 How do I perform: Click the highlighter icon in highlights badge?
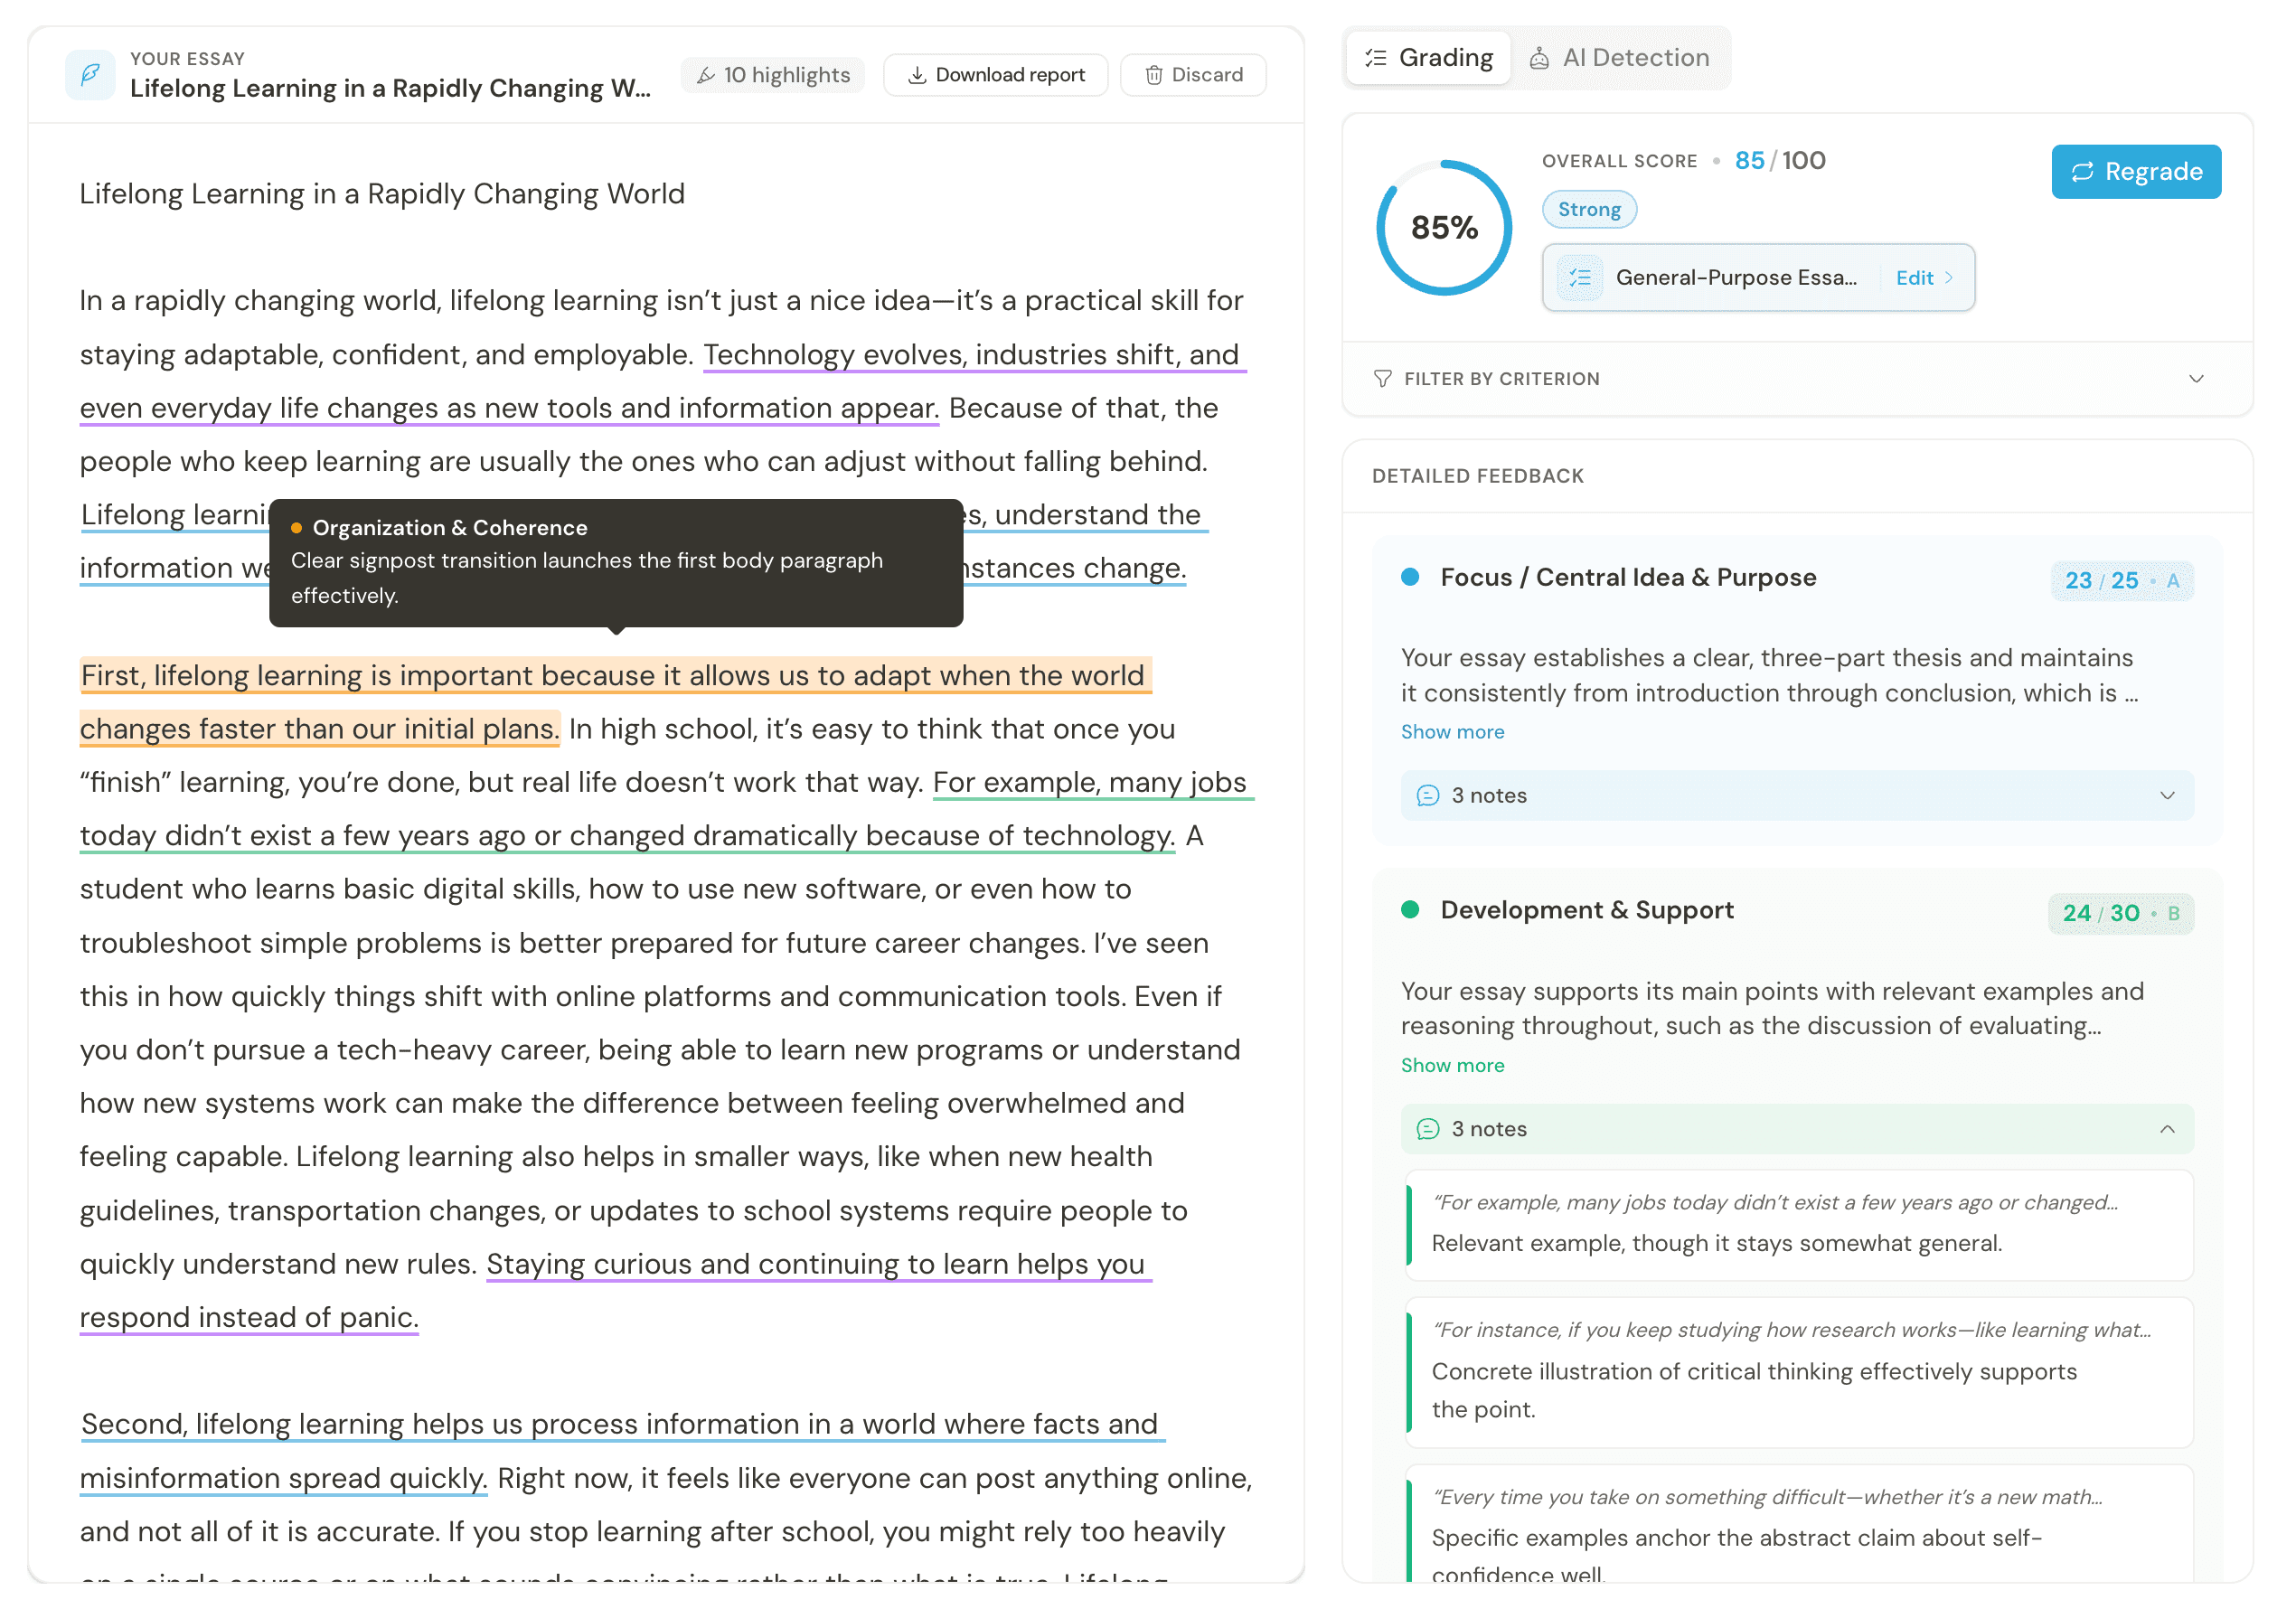coord(706,75)
